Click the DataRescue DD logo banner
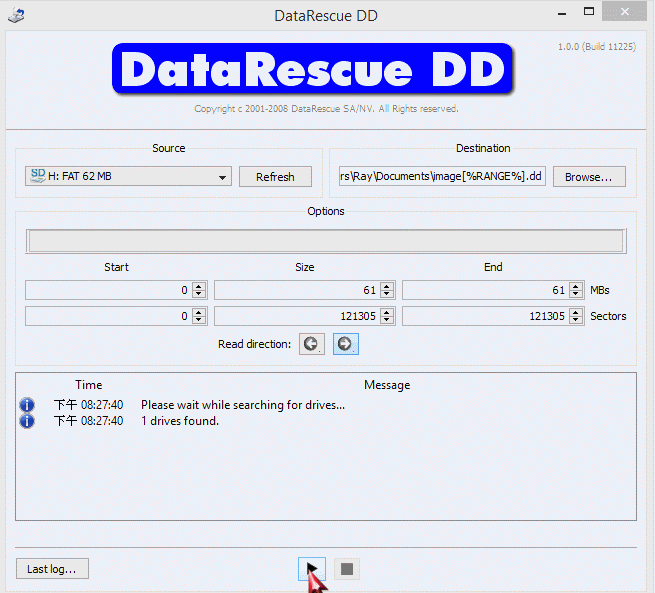Image resolution: width=655 pixels, height=593 pixels. (312, 69)
